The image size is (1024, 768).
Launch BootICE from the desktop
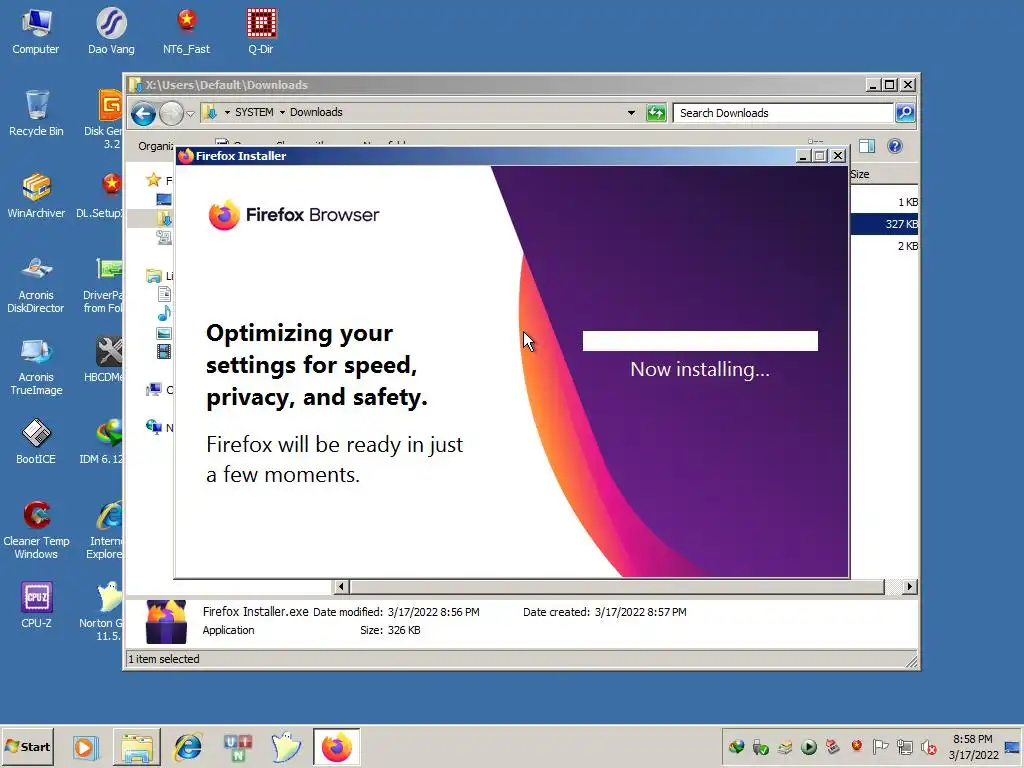[36, 441]
